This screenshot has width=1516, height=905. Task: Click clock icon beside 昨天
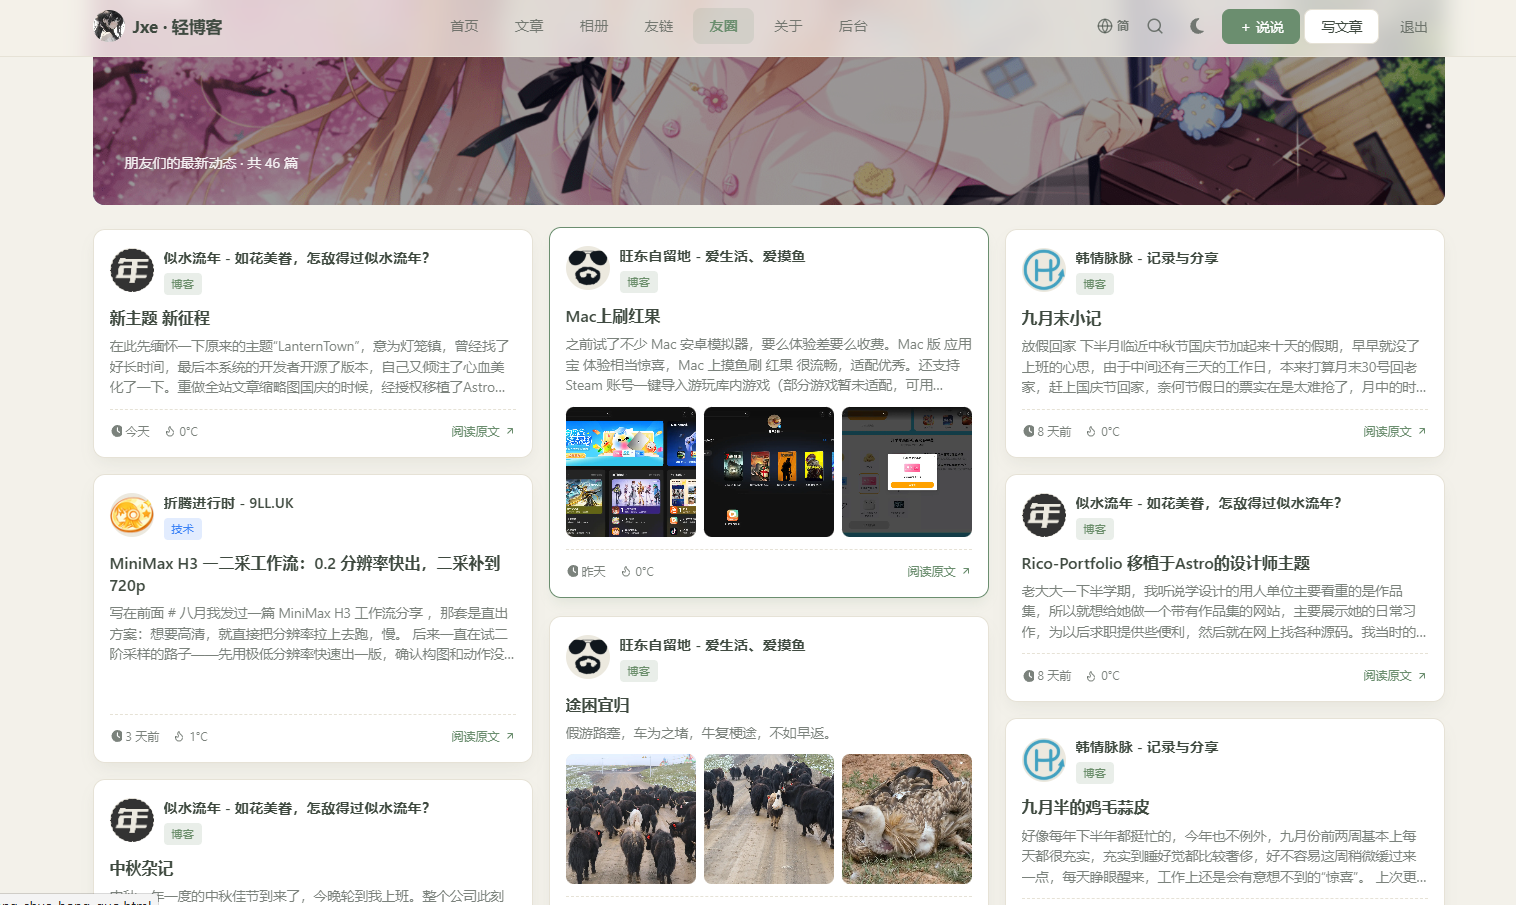[573, 571]
